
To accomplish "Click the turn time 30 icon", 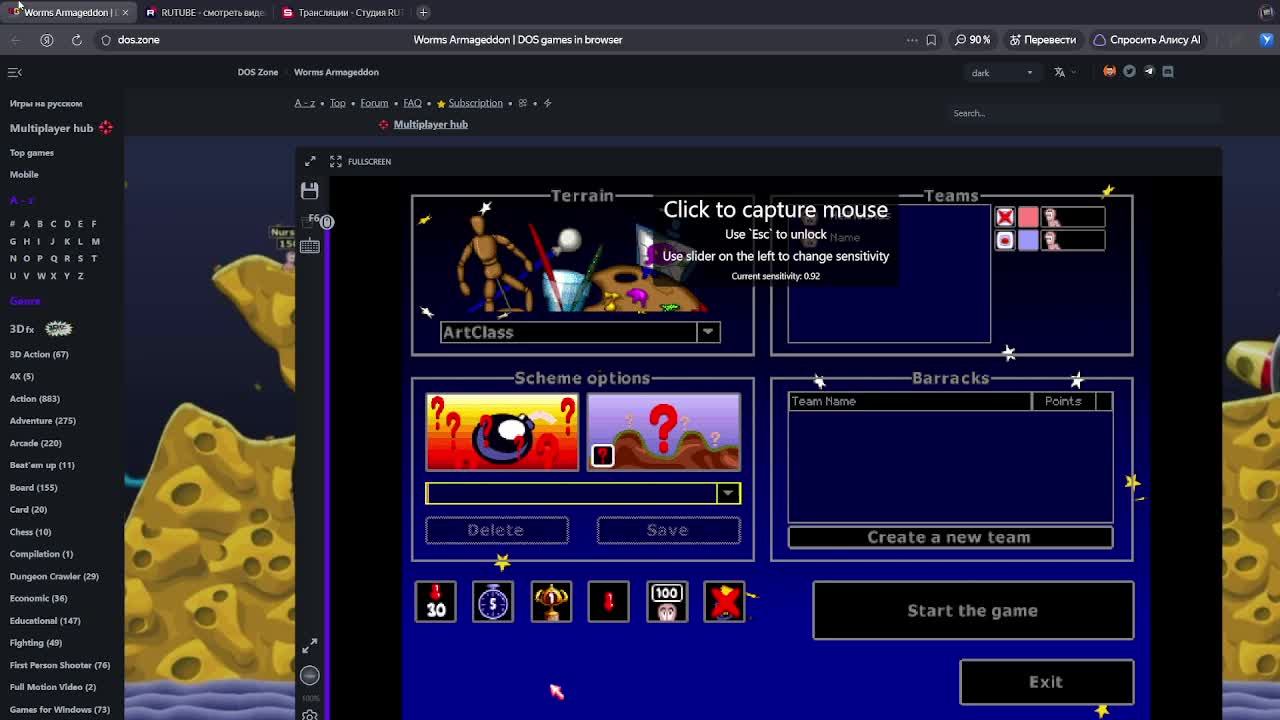I will (x=435, y=602).
